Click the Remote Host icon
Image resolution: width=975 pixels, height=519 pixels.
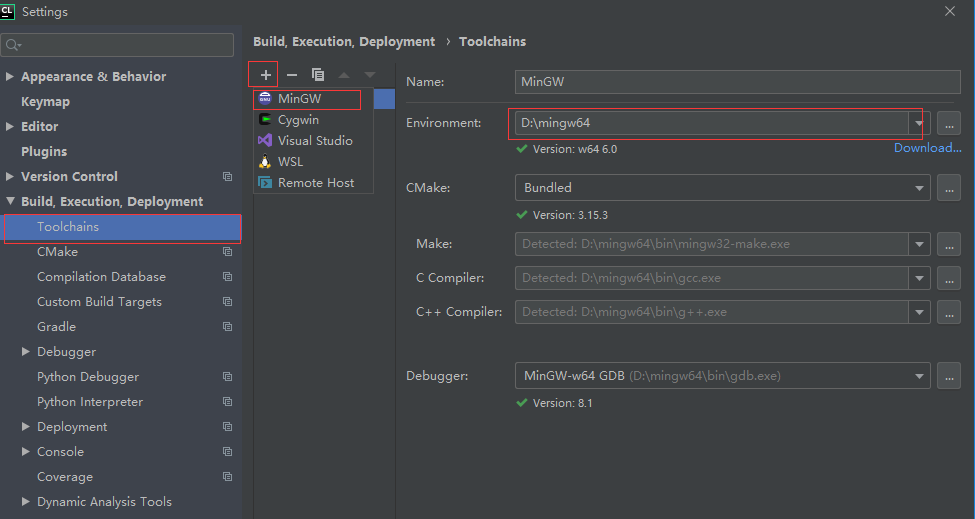click(x=265, y=183)
